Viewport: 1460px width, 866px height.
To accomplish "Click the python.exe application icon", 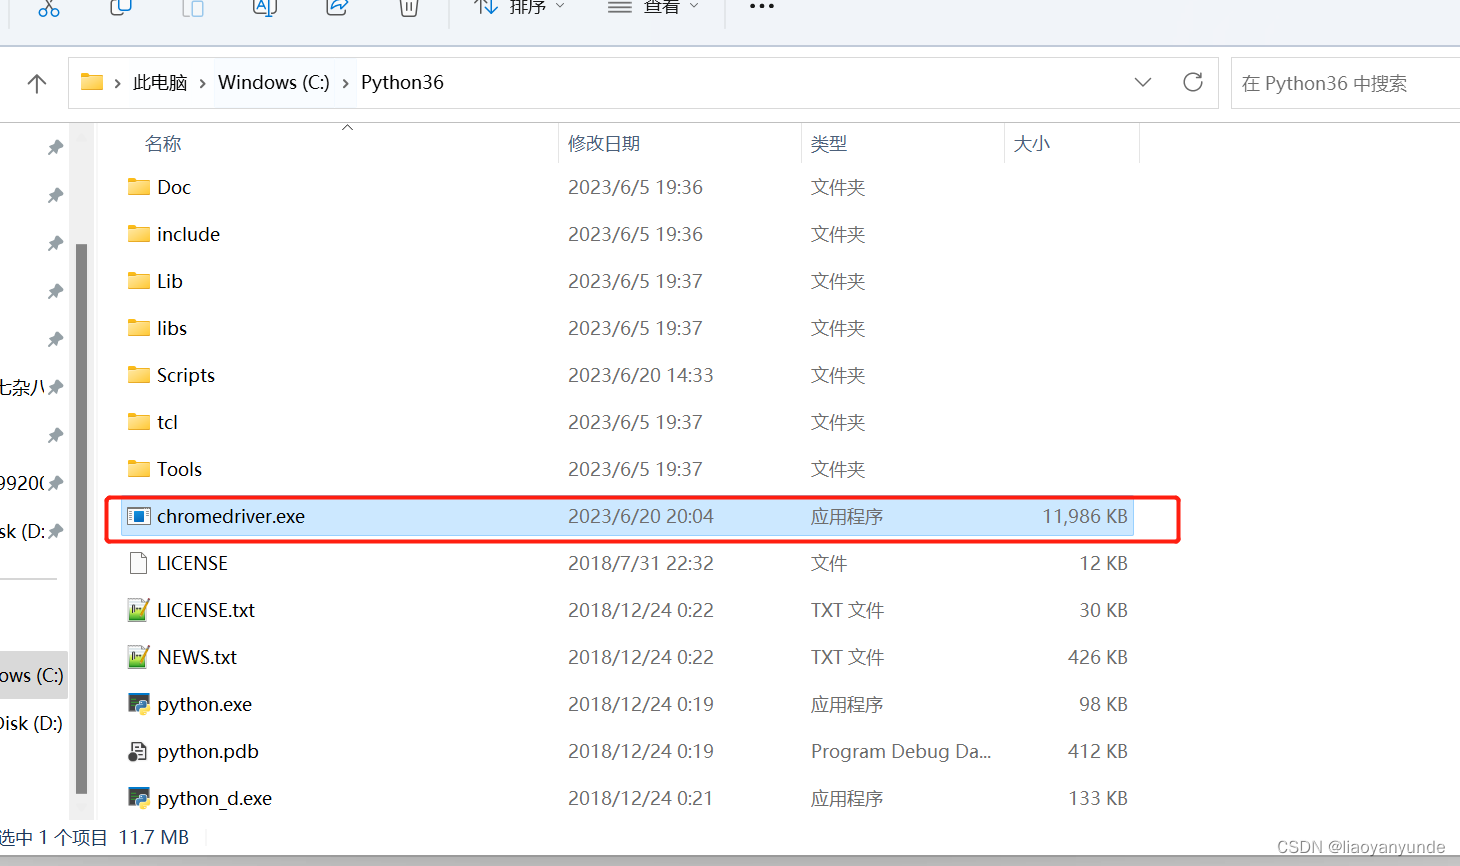I will 139,704.
